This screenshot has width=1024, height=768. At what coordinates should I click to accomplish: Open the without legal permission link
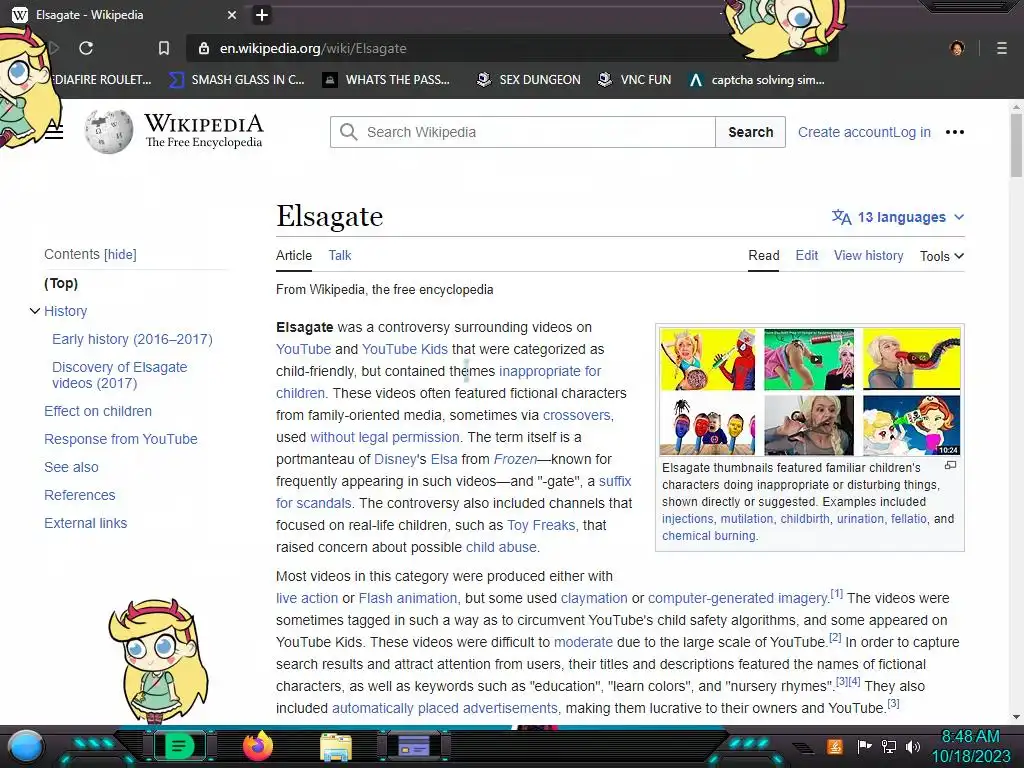click(x=385, y=437)
